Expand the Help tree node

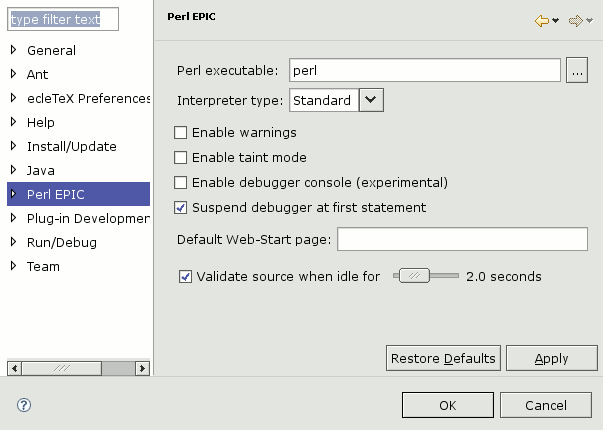click(x=13, y=122)
